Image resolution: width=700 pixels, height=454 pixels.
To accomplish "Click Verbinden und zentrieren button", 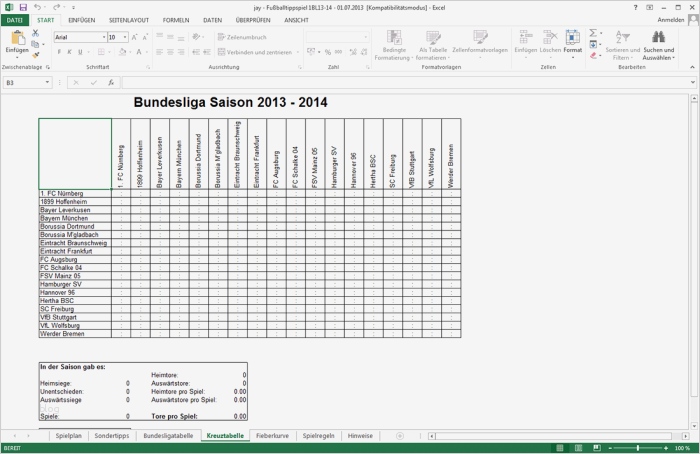I will click(255, 52).
